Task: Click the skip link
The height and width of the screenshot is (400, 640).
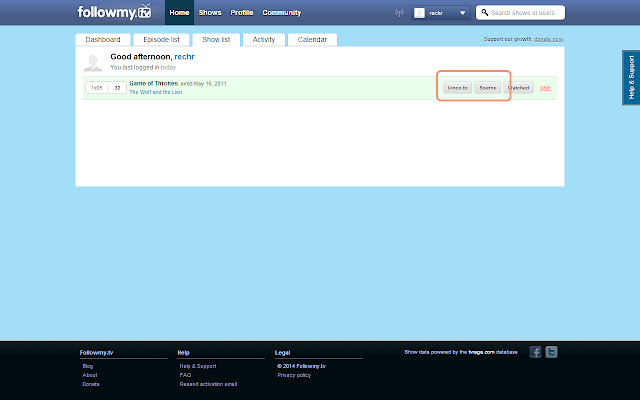Action: pyautogui.click(x=545, y=88)
